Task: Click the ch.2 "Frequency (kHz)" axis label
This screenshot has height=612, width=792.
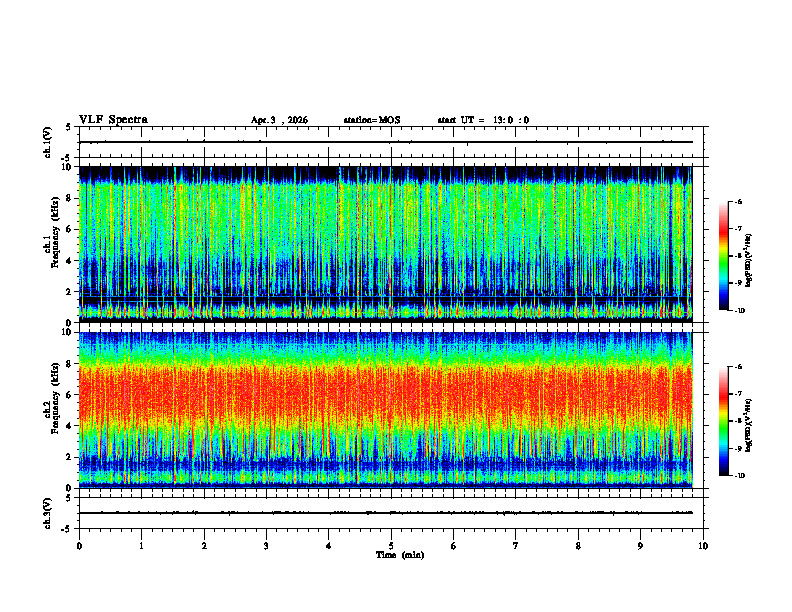Action: [x=56, y=398]
